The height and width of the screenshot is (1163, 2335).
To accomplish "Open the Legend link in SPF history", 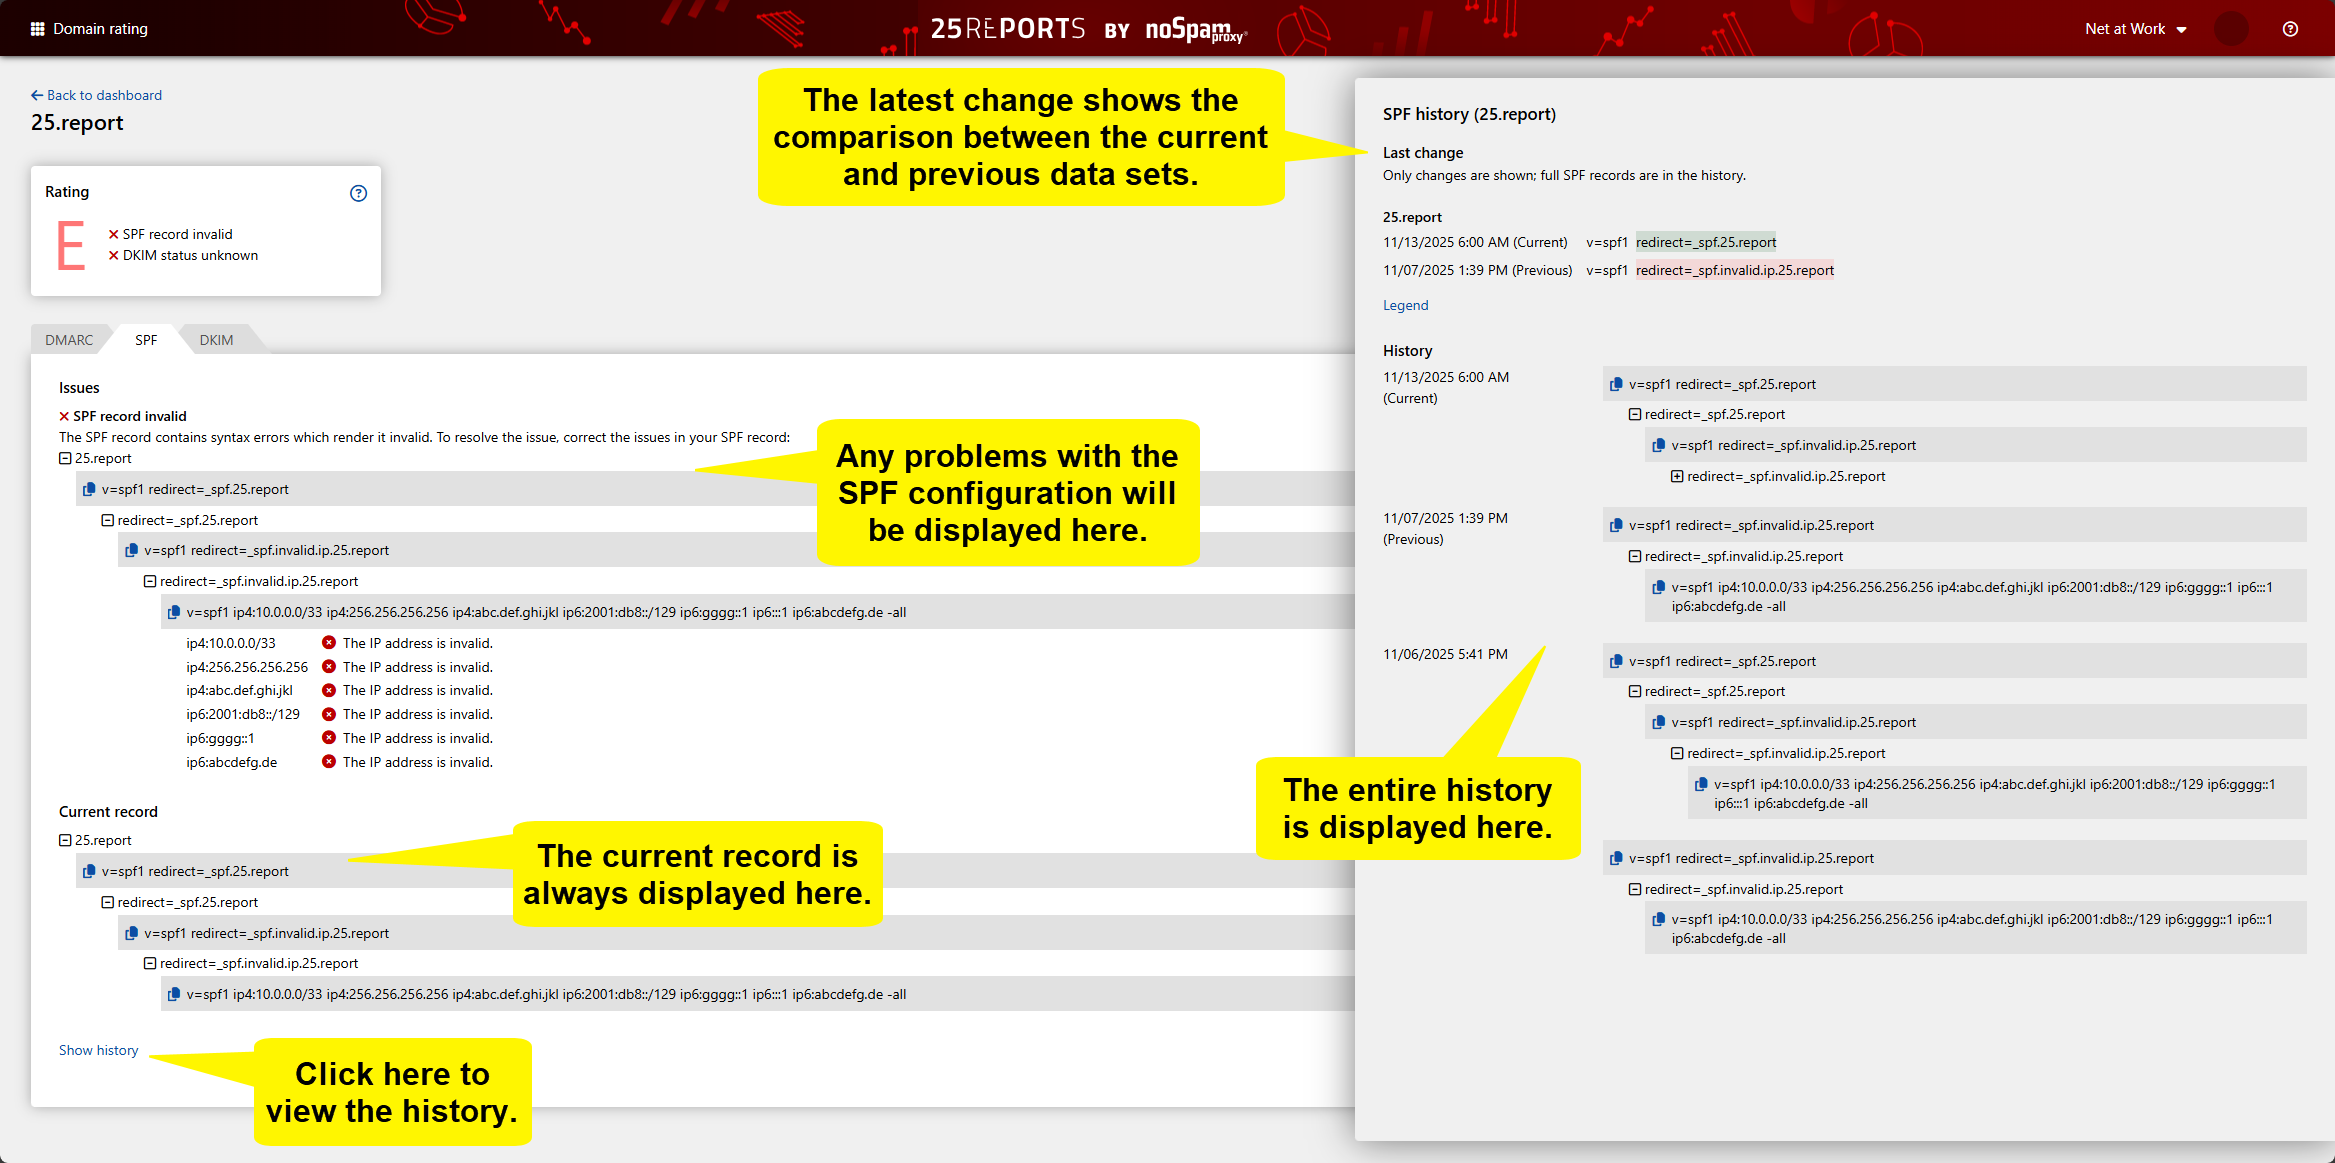I will (x=1405, y=305).
